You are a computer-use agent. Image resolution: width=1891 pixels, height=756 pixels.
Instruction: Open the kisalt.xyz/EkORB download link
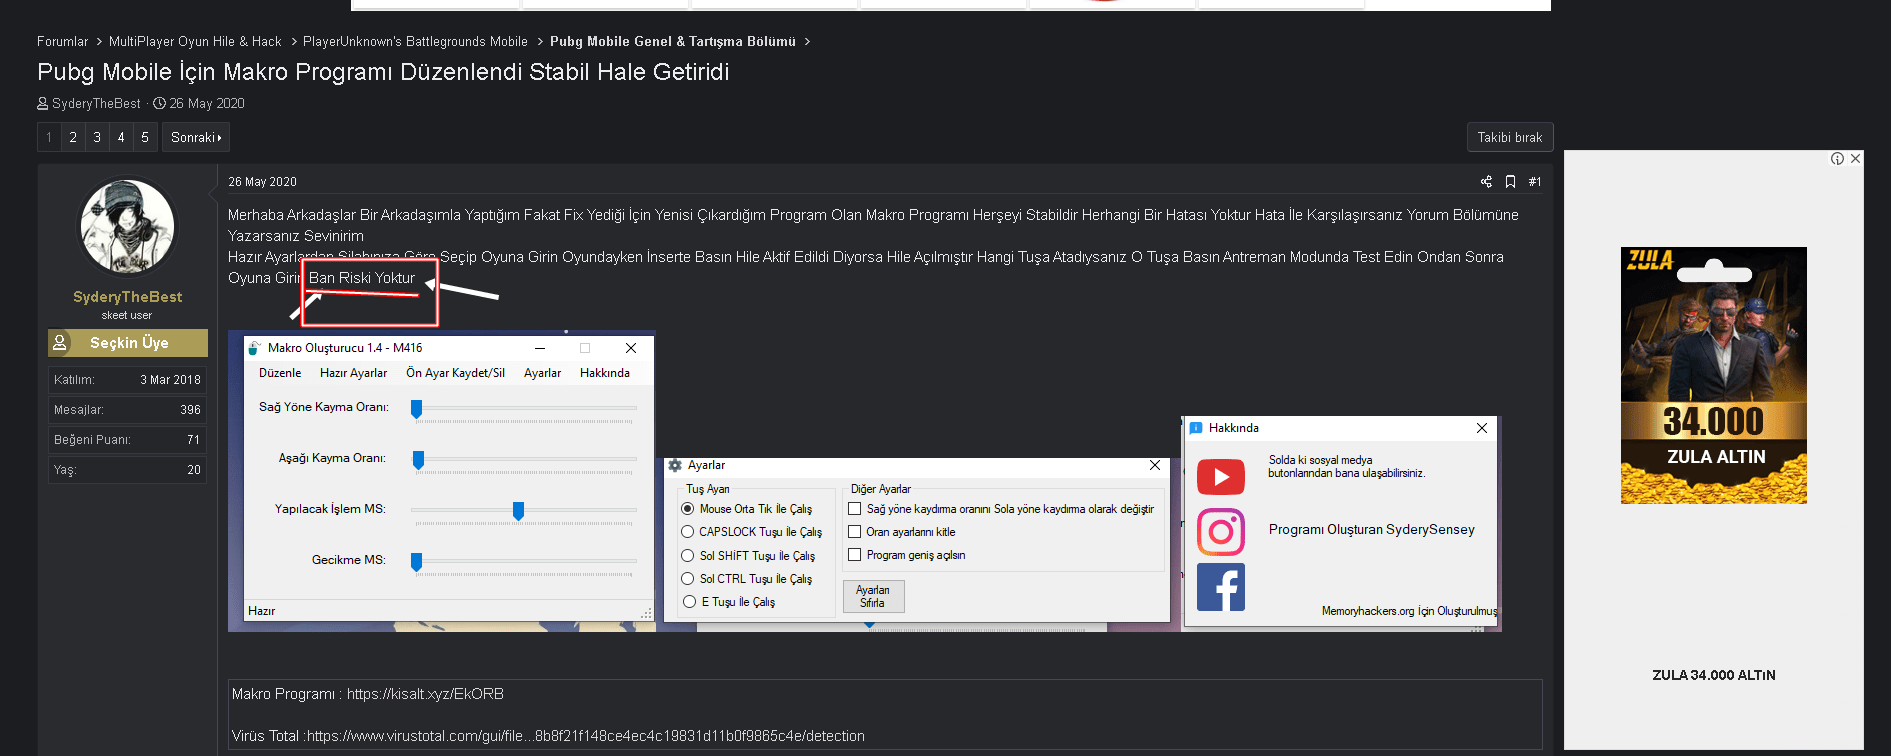(425, 694)
